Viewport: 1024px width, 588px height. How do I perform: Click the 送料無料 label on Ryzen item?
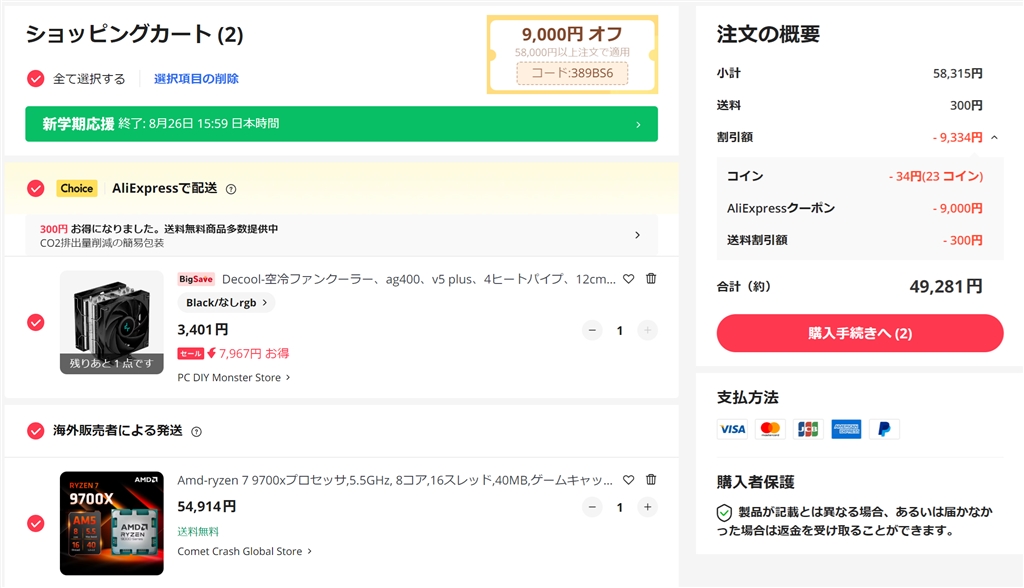198,532
